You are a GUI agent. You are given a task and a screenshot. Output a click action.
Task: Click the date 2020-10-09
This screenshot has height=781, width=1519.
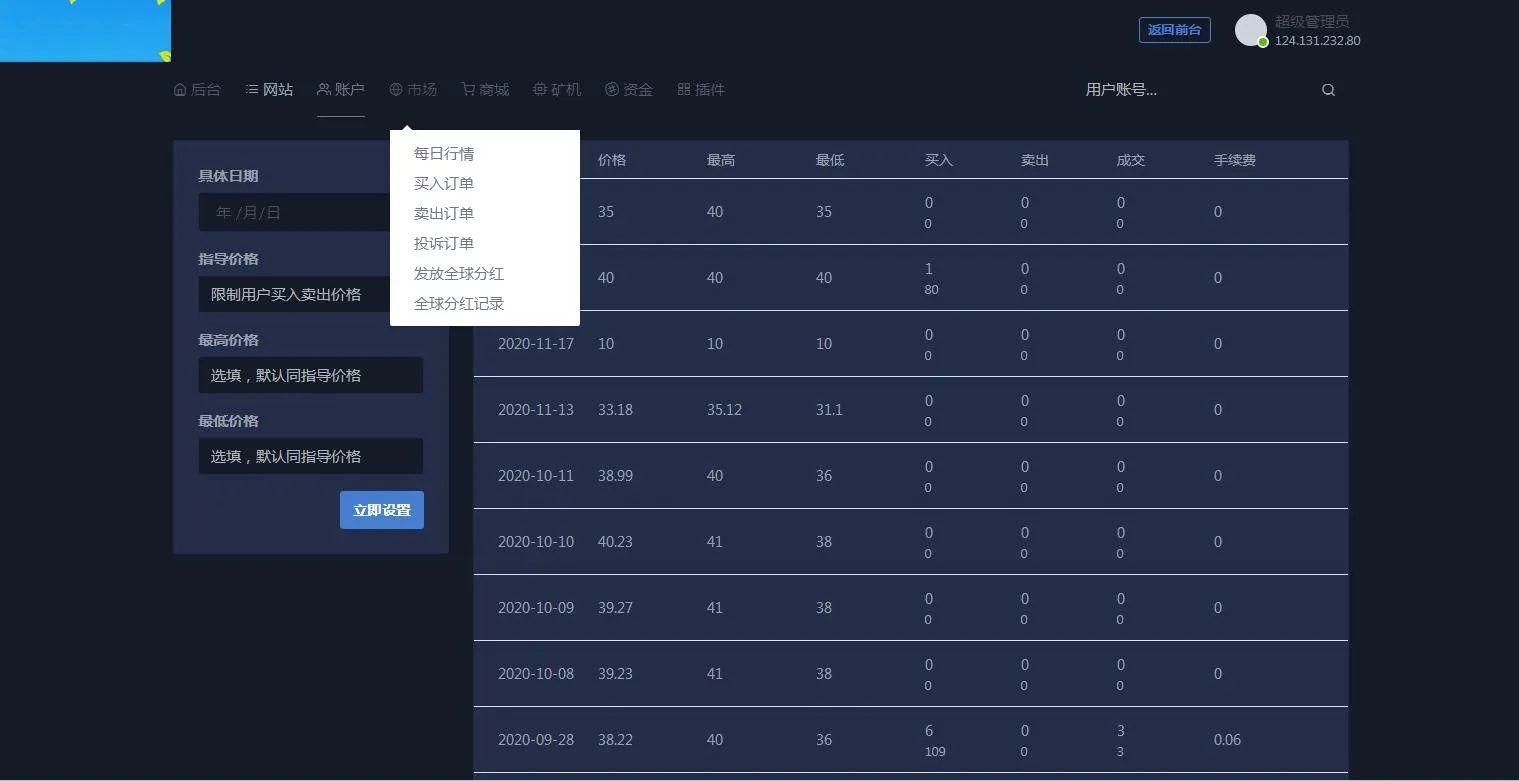(x=536, y=608)
